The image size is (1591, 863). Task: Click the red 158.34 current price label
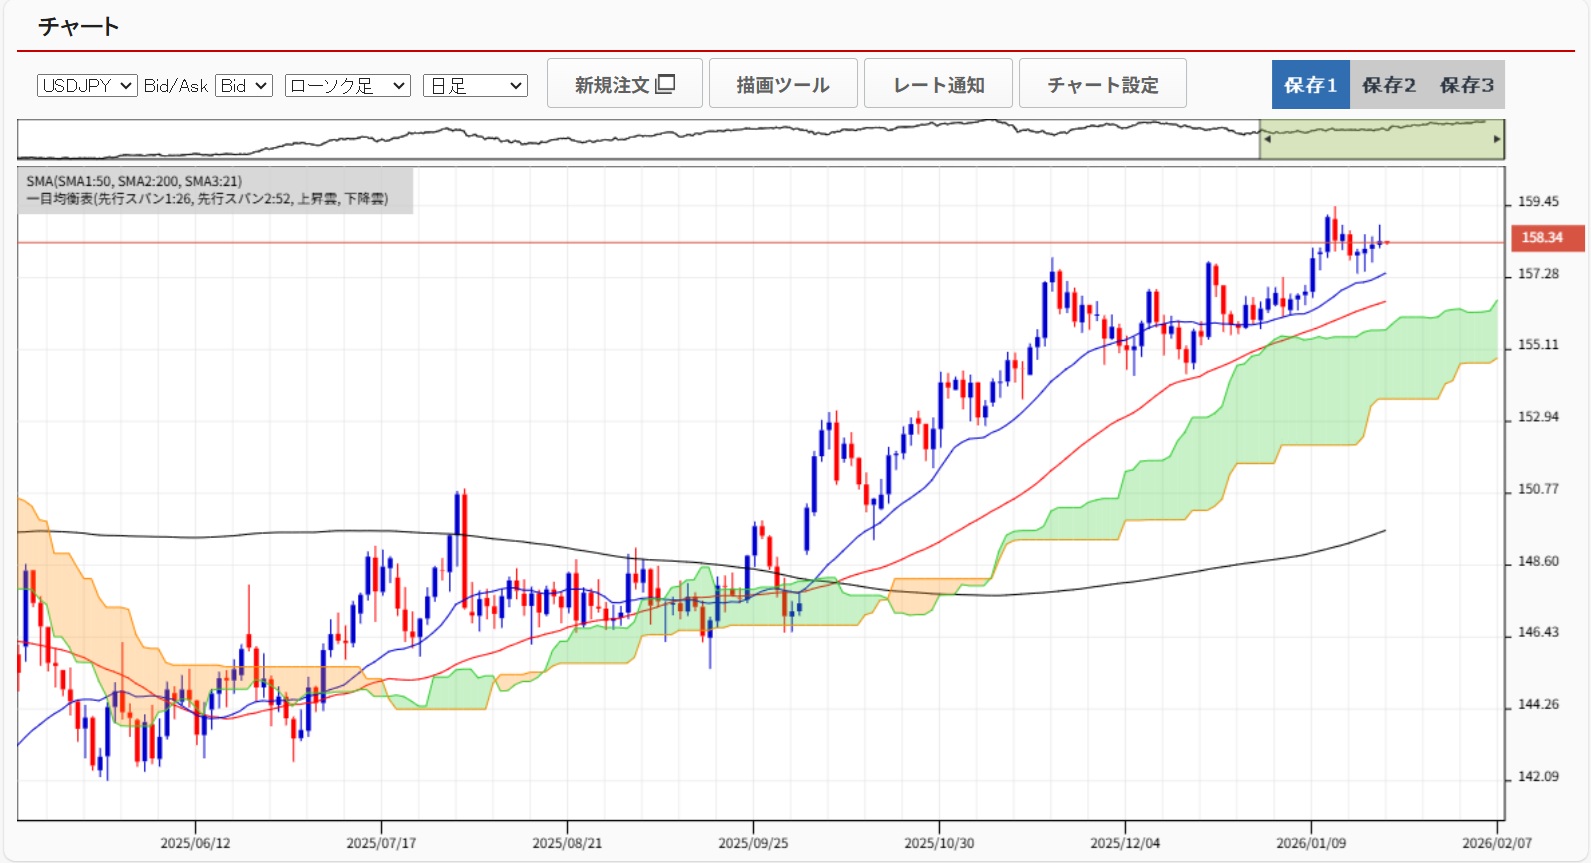click(1541, 238)
